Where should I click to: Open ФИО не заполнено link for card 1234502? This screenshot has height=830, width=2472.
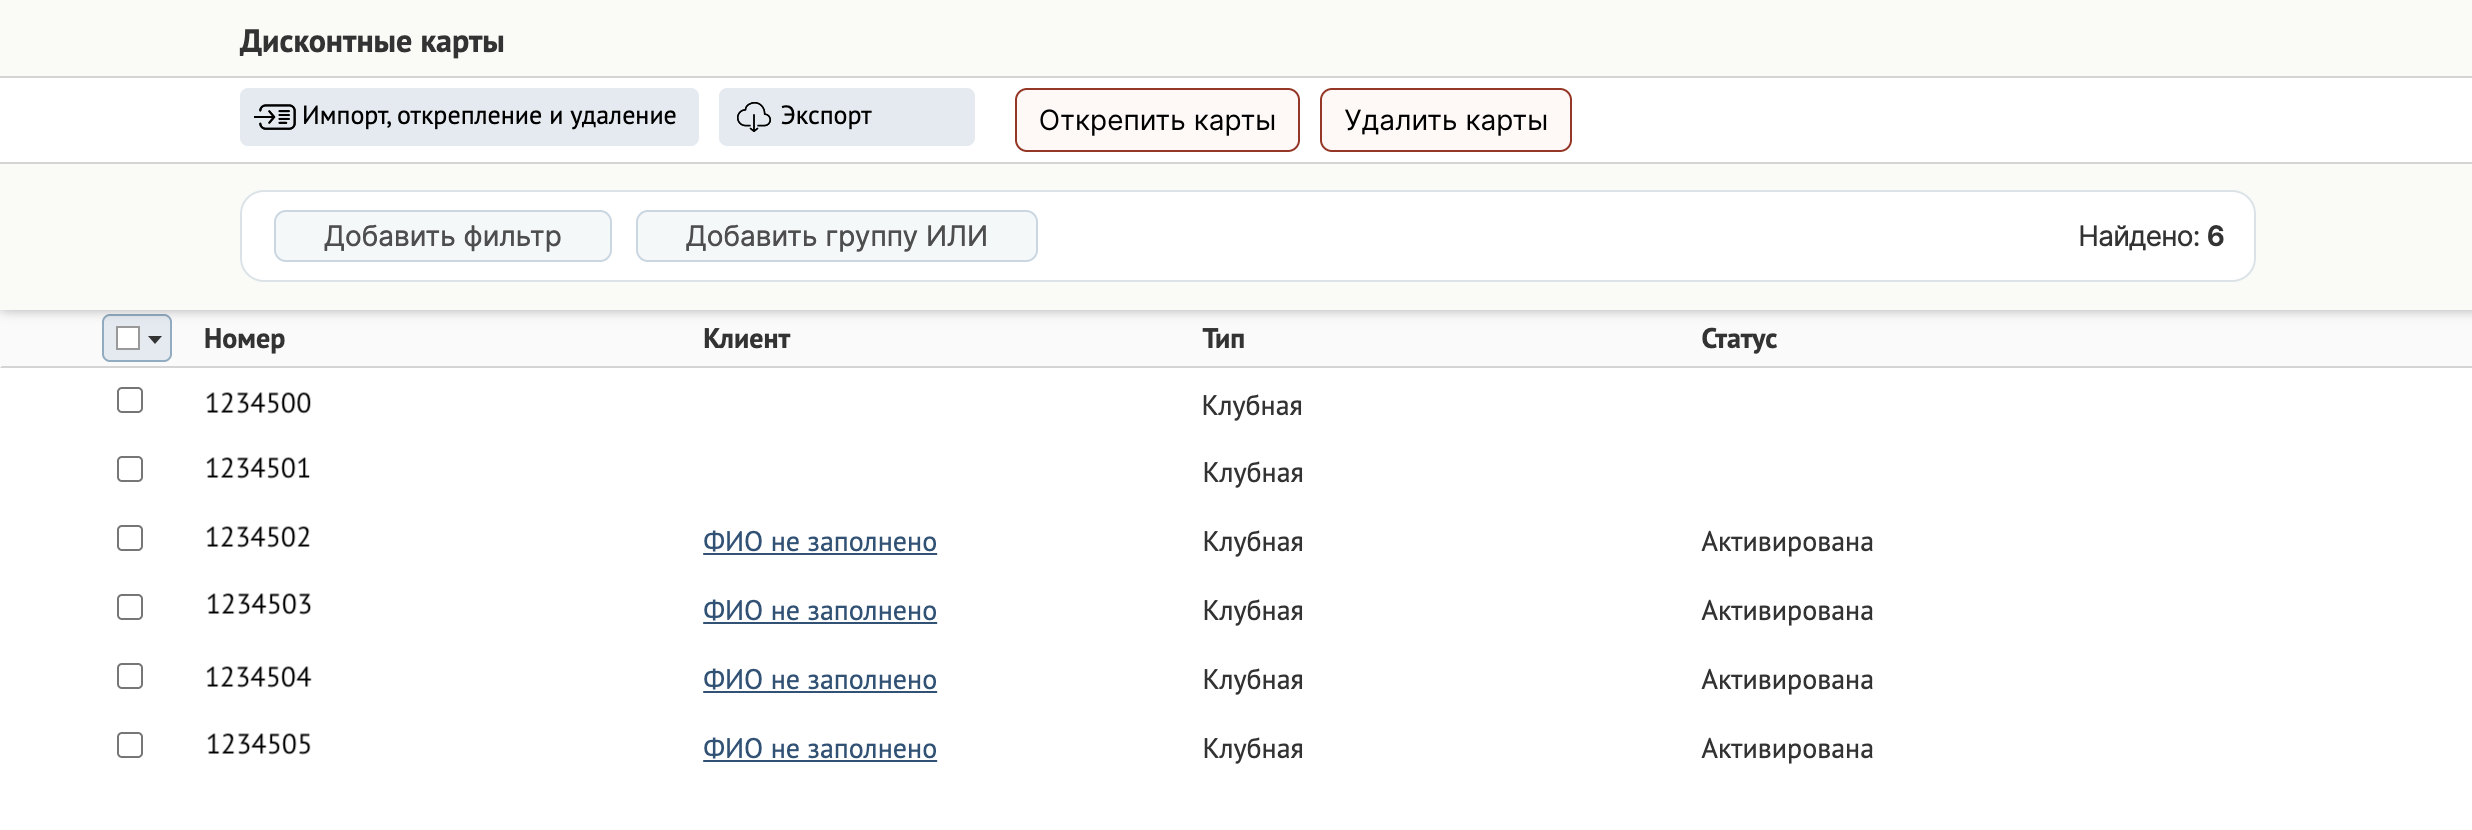point(819,542)
